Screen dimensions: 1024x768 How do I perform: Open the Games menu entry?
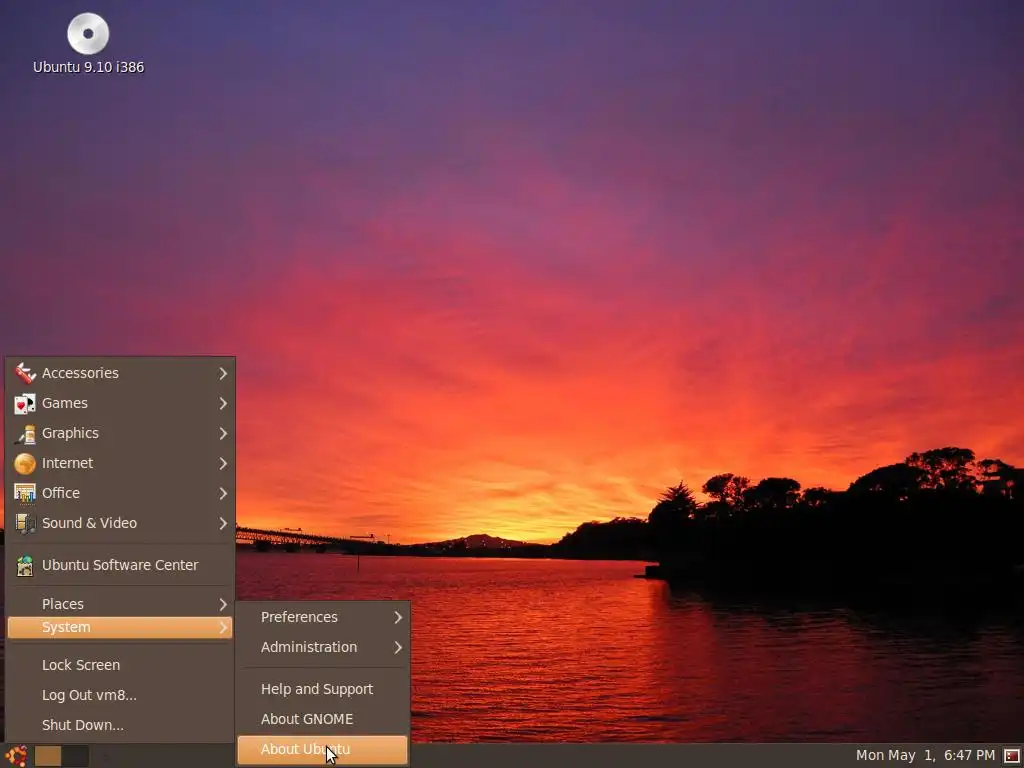pyautogui.click(x=120, y=403)
